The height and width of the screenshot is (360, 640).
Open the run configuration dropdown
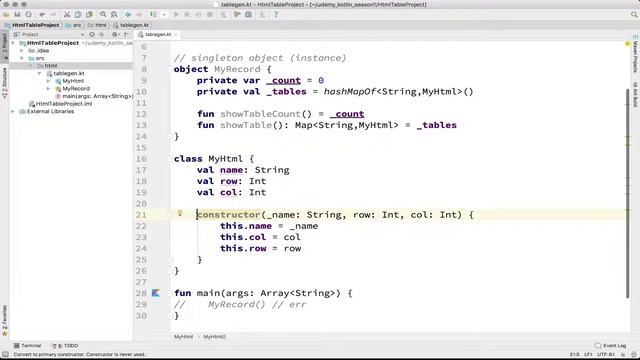(x=164, y=15)
